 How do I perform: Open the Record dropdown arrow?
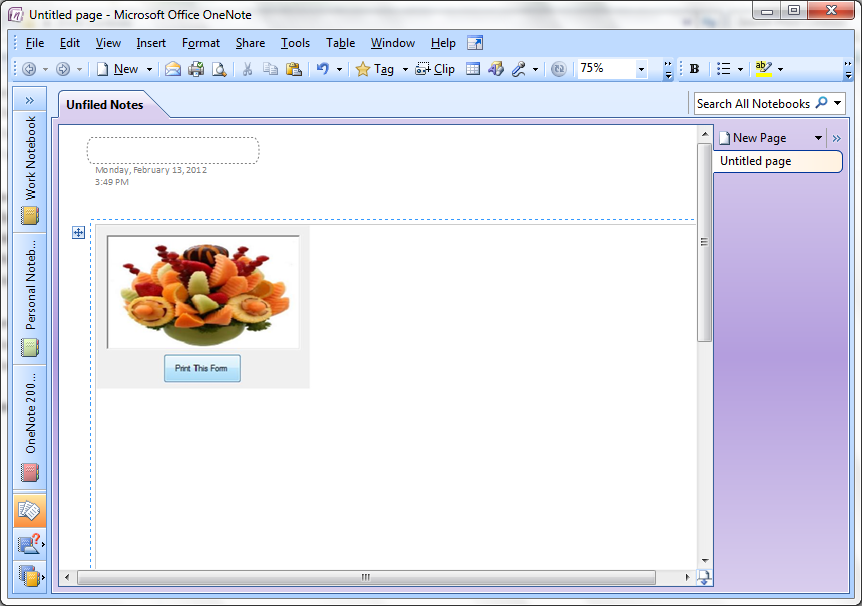pyautogui.click(x=535, y=69)
